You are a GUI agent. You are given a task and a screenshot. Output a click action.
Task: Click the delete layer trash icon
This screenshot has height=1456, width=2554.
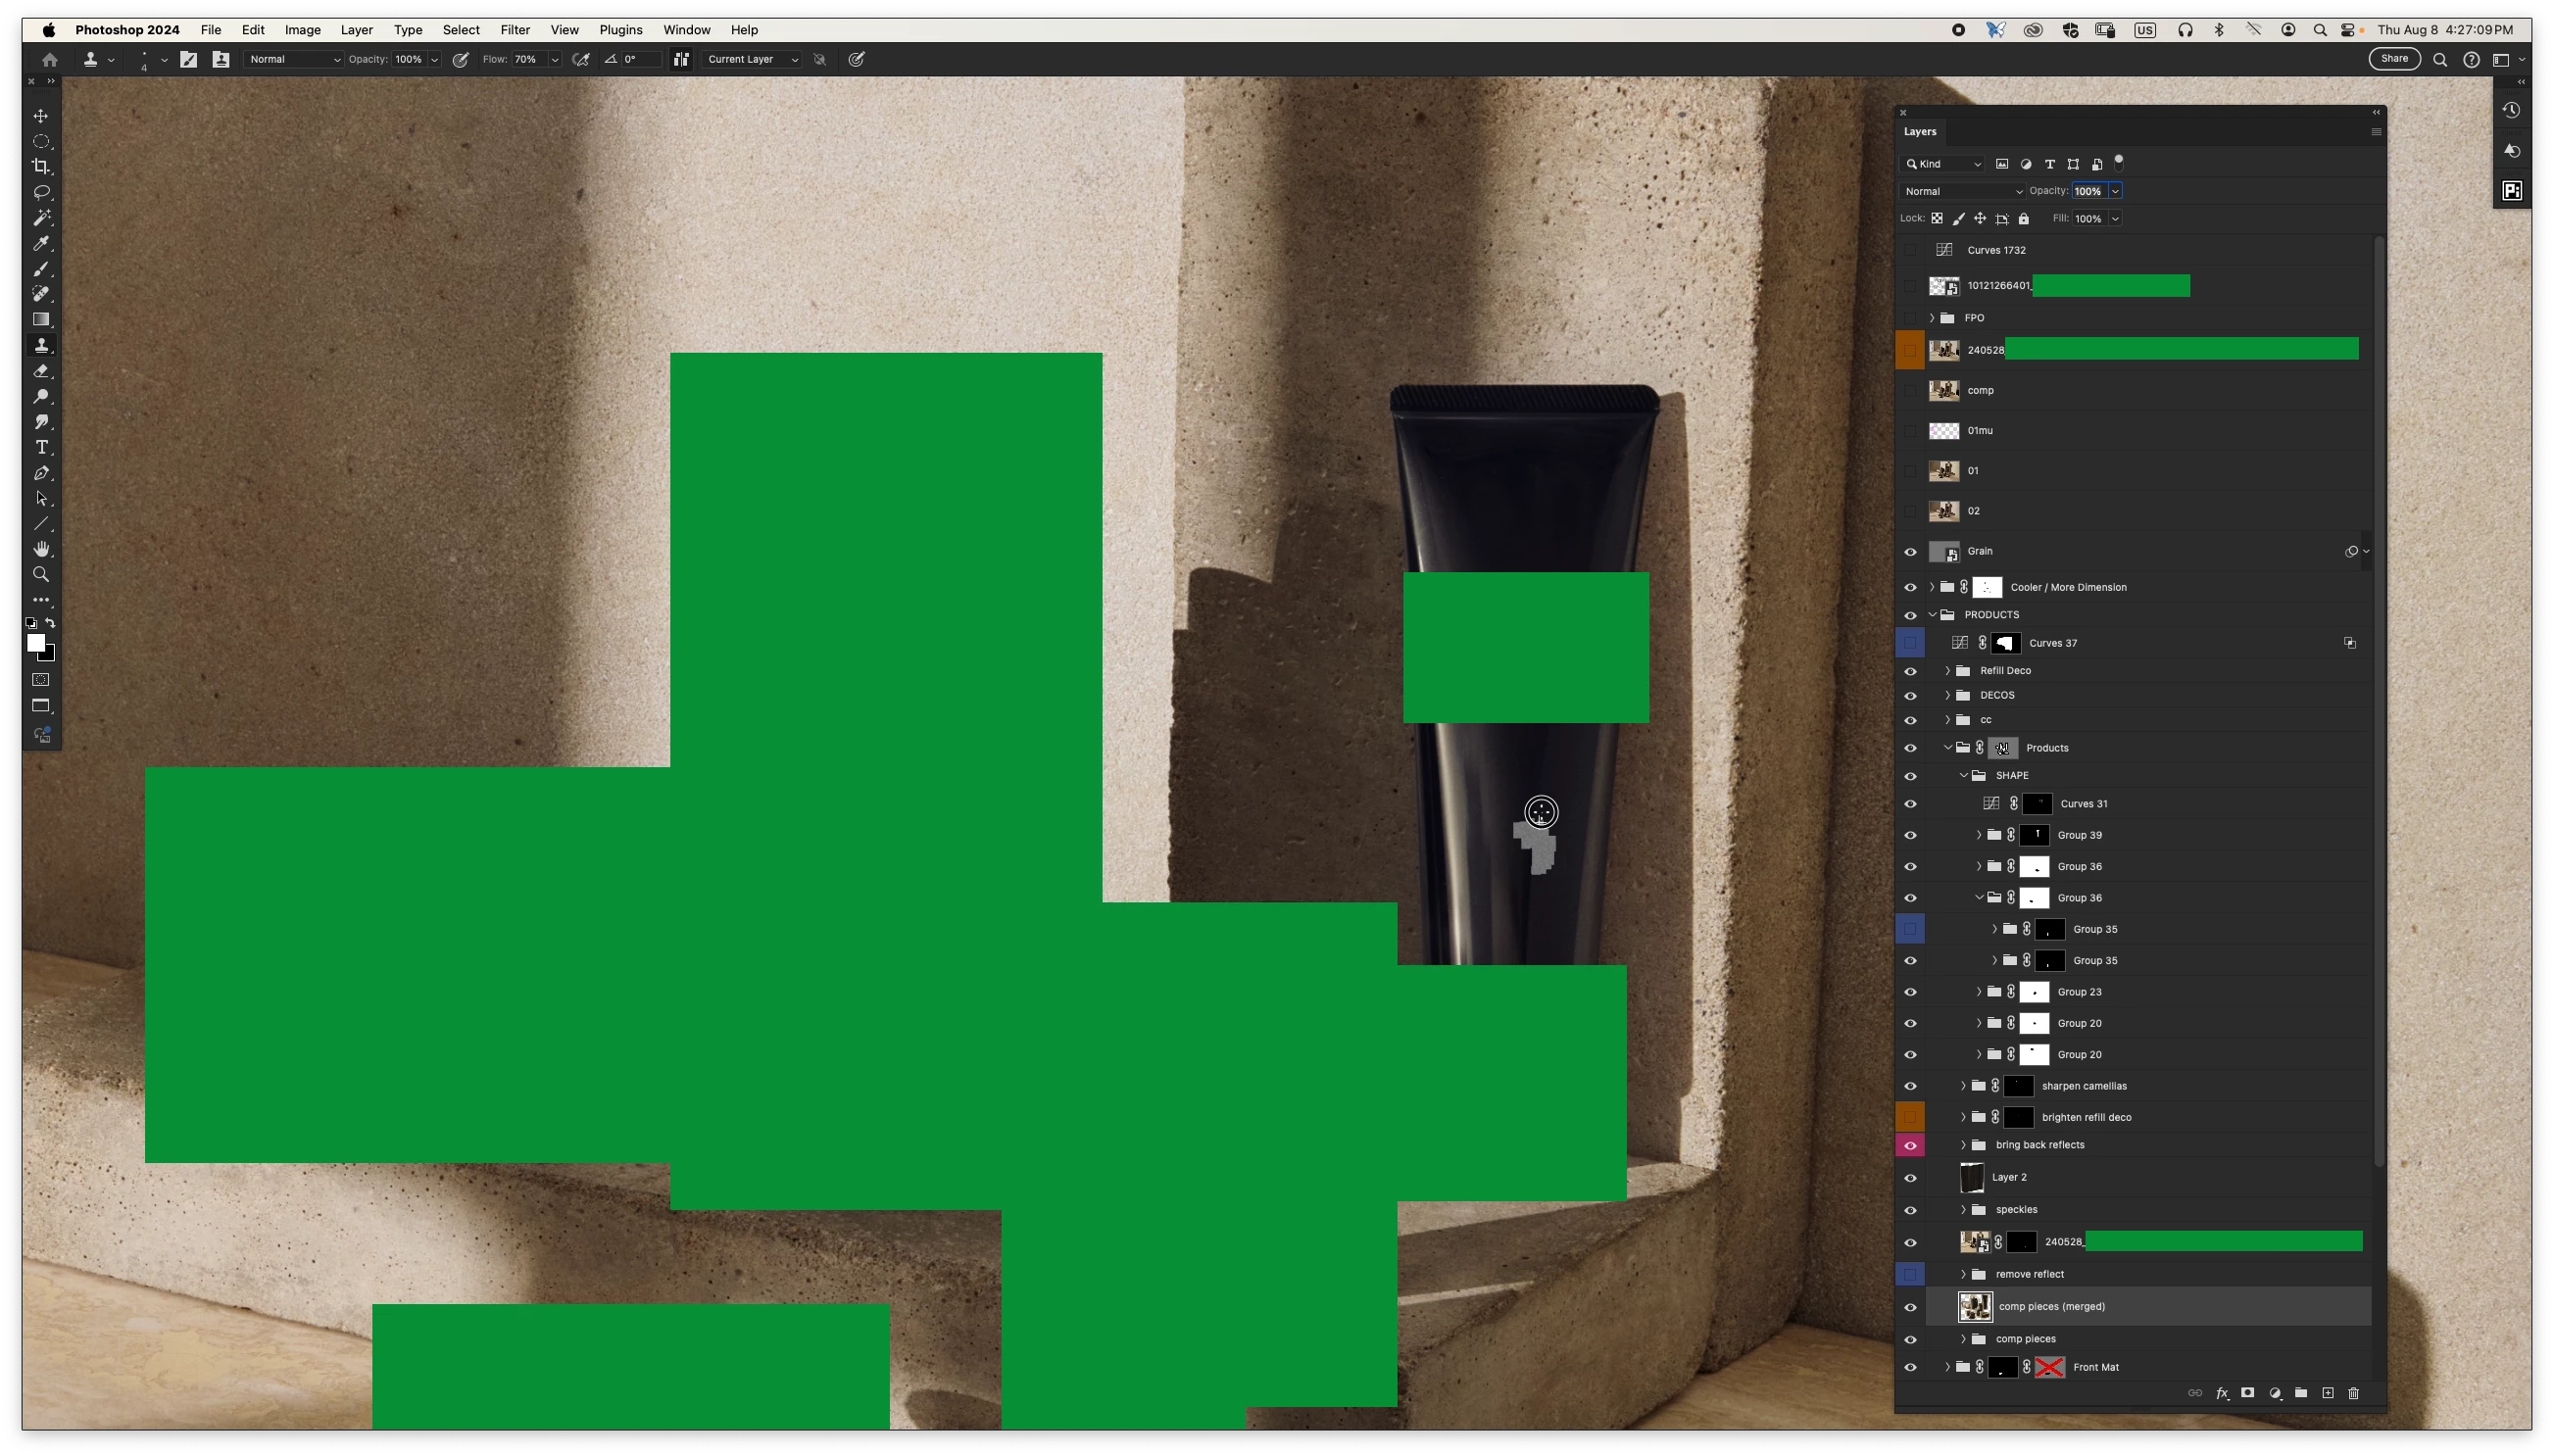click(x=2353, y=1393)
